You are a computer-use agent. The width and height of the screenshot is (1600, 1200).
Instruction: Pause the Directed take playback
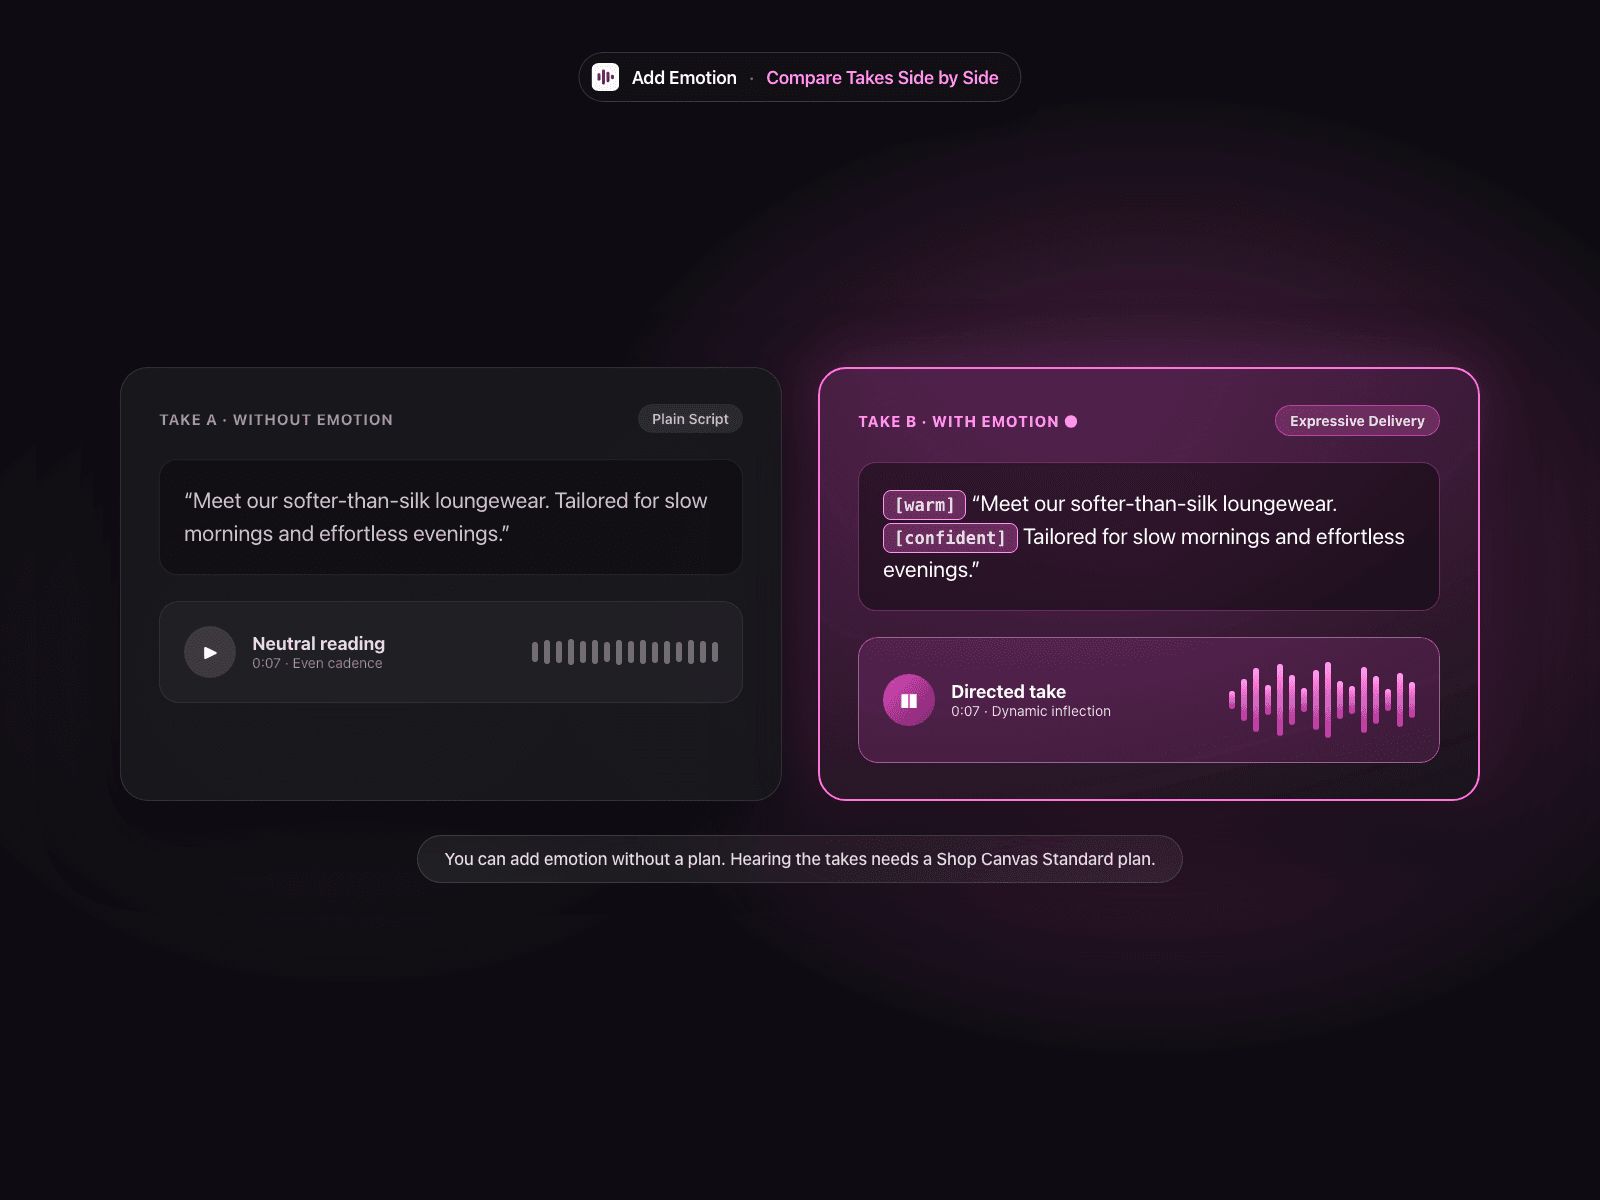(909, 700)
